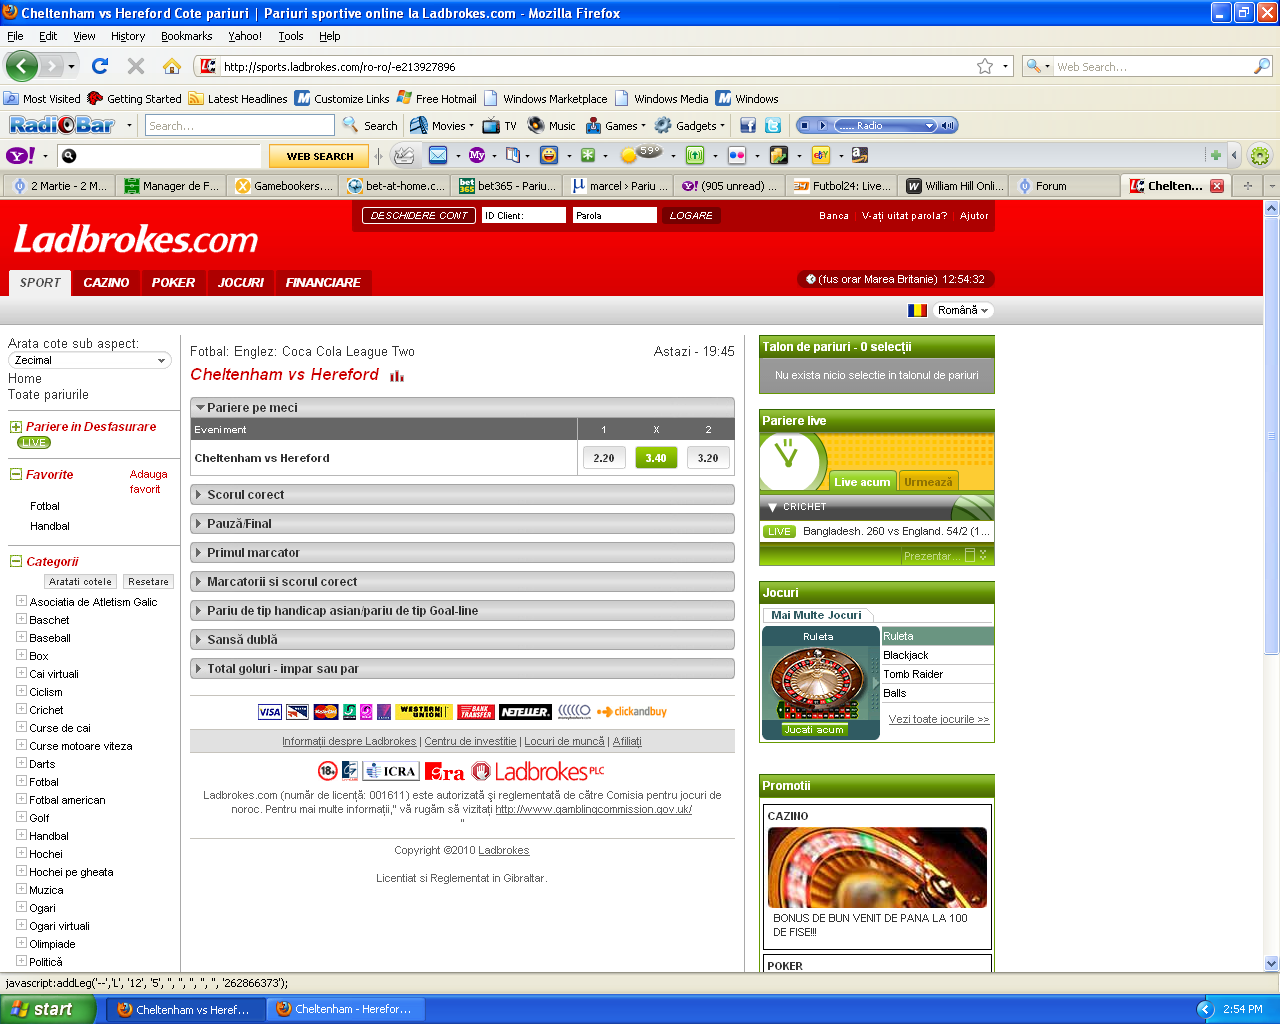Open the Yahoo mail envelope icon
Image resolution: width=1280 pixels, height=1024 pixels.
[438, 155]
